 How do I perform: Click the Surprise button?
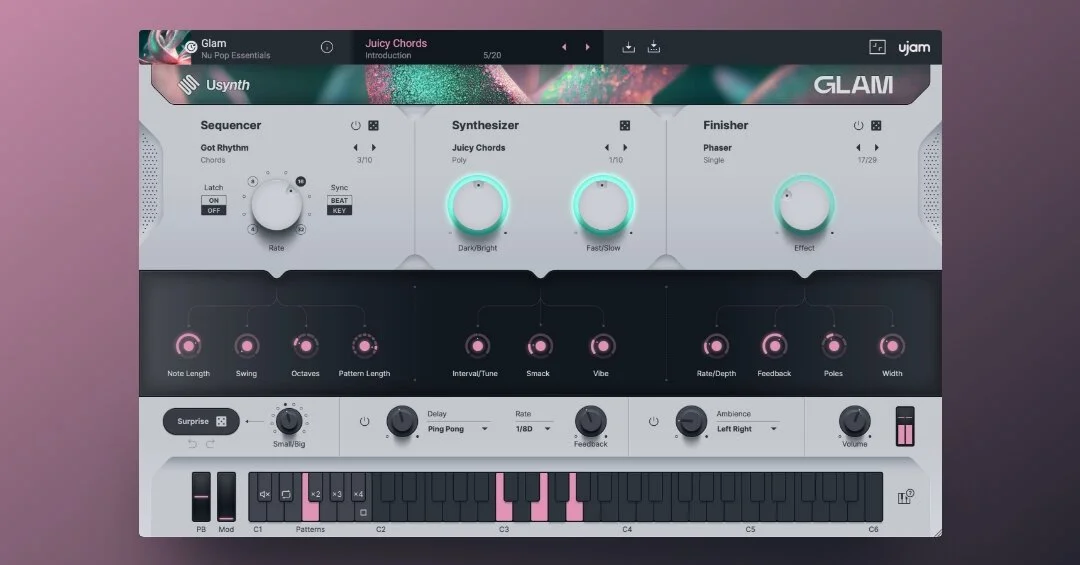tap(201, 421)
